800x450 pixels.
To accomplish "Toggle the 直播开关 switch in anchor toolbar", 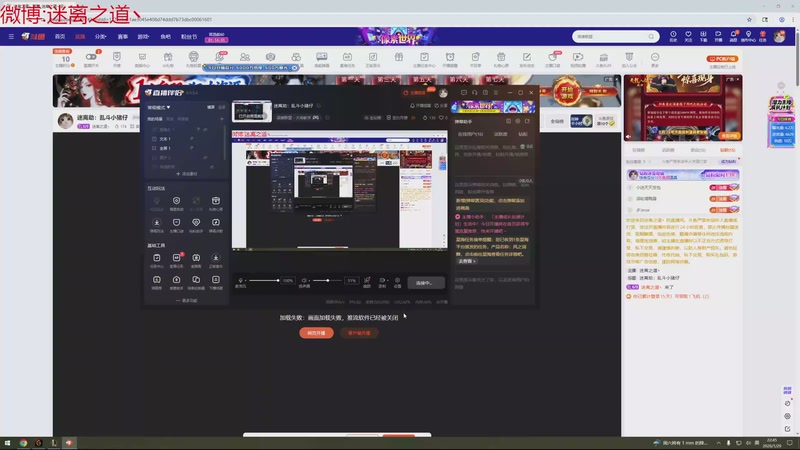I will tap(91, 59).
